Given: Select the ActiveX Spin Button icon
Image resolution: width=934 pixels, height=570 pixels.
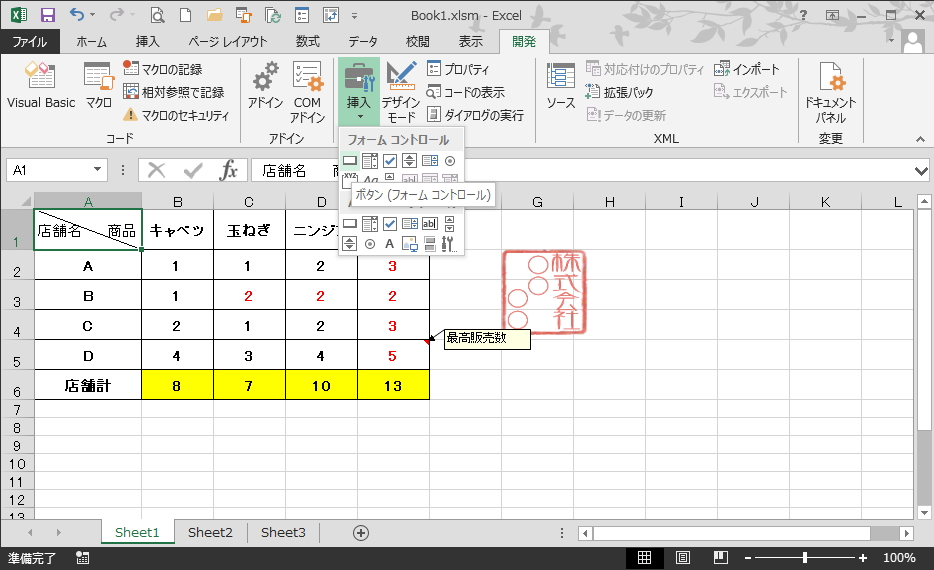Looking at the screenshot, I should (x=350, y=244).
